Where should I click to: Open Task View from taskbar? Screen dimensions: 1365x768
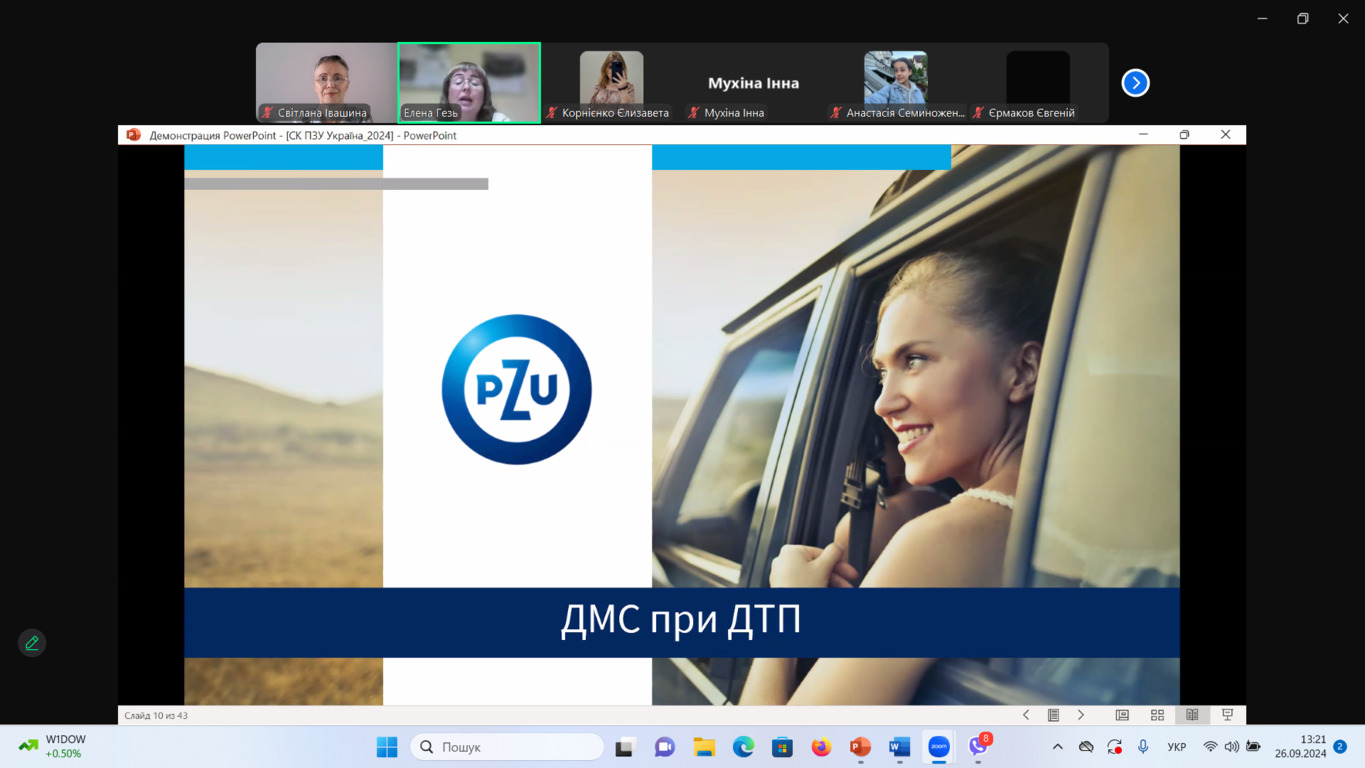[625, 747]
